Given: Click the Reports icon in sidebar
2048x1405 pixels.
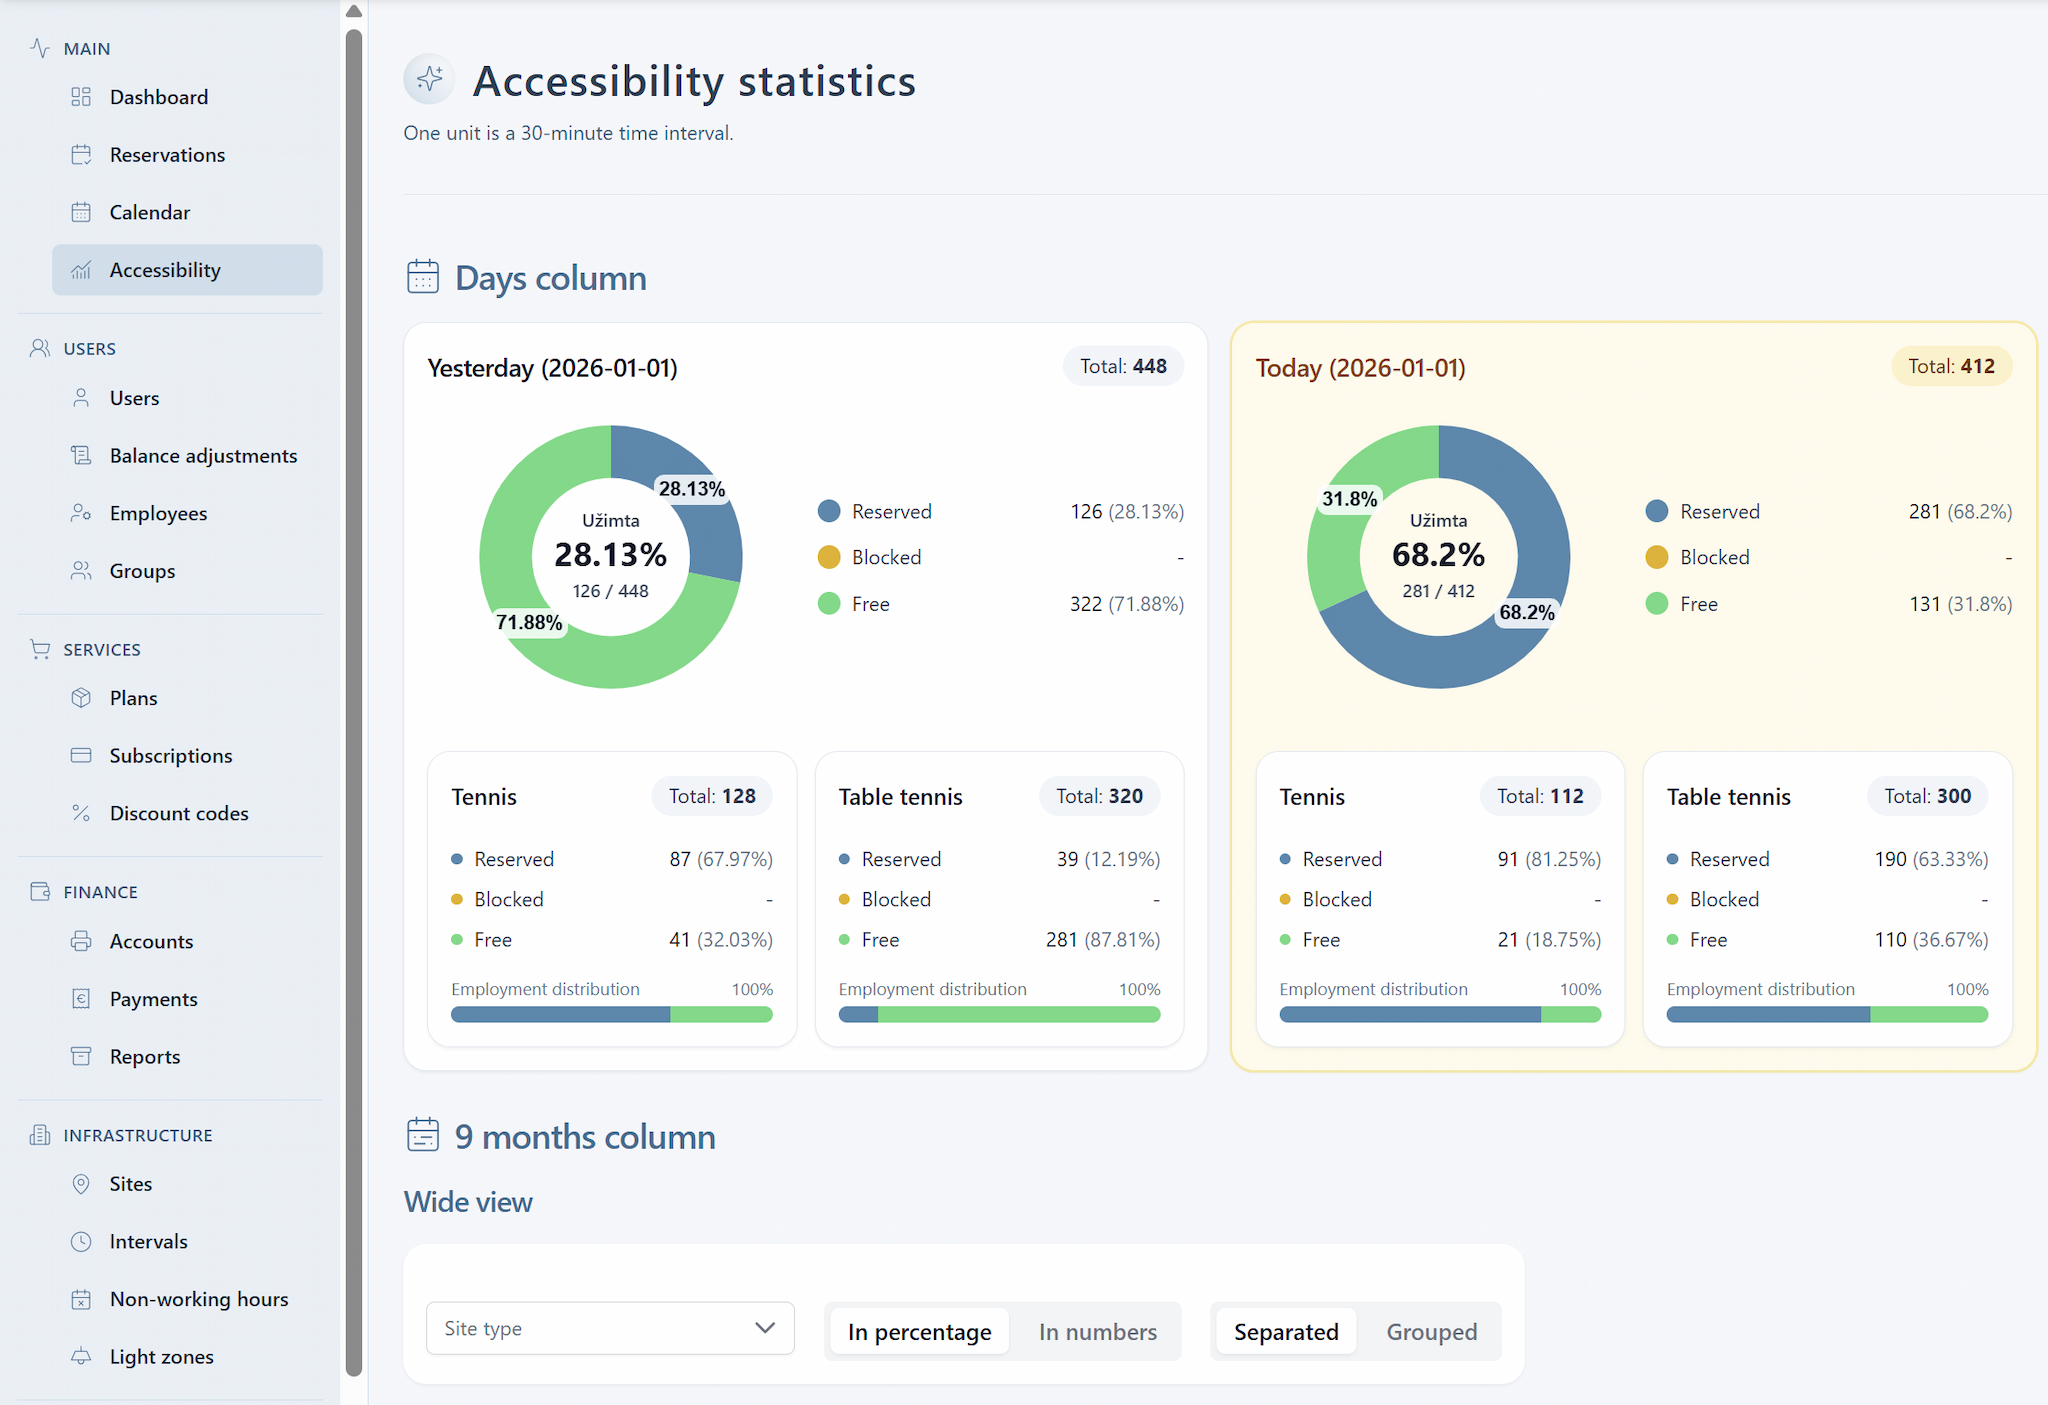Looking at the screenshot, I should pos(81,1056).
